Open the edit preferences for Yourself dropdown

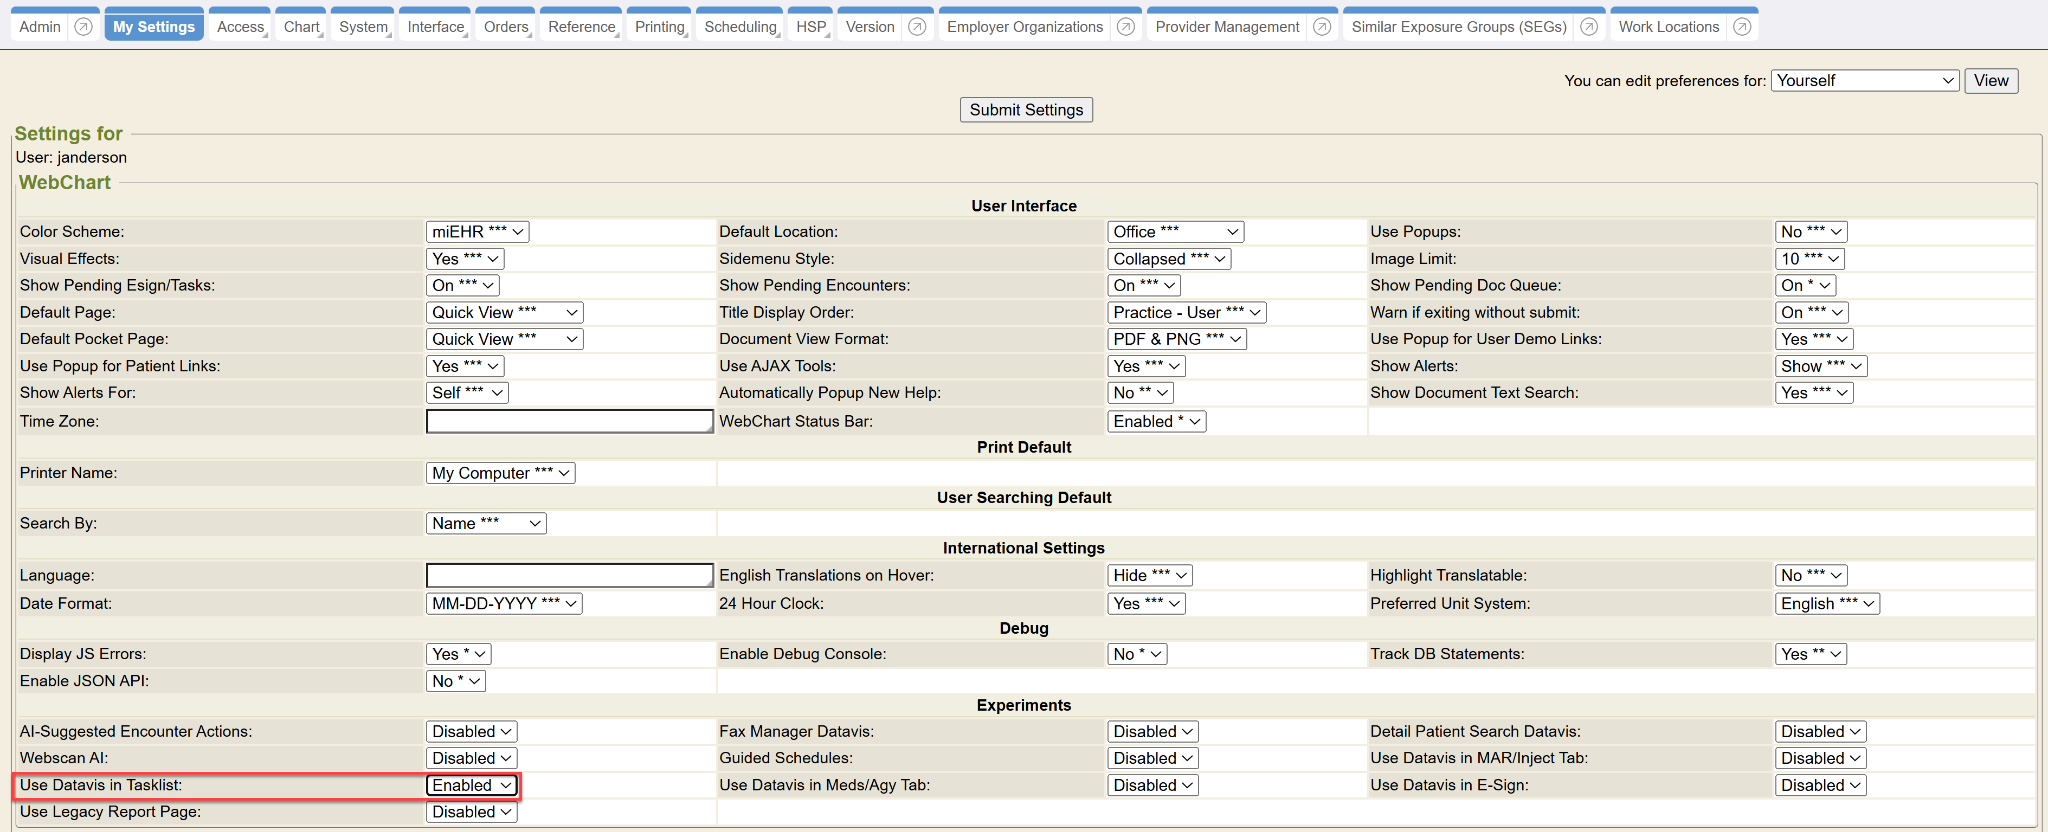click(x=1864, y=81)
